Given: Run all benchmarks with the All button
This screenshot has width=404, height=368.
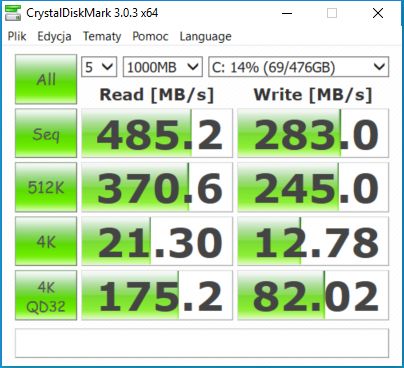Looking at the screenshot, I should click(x=46, y=79).
